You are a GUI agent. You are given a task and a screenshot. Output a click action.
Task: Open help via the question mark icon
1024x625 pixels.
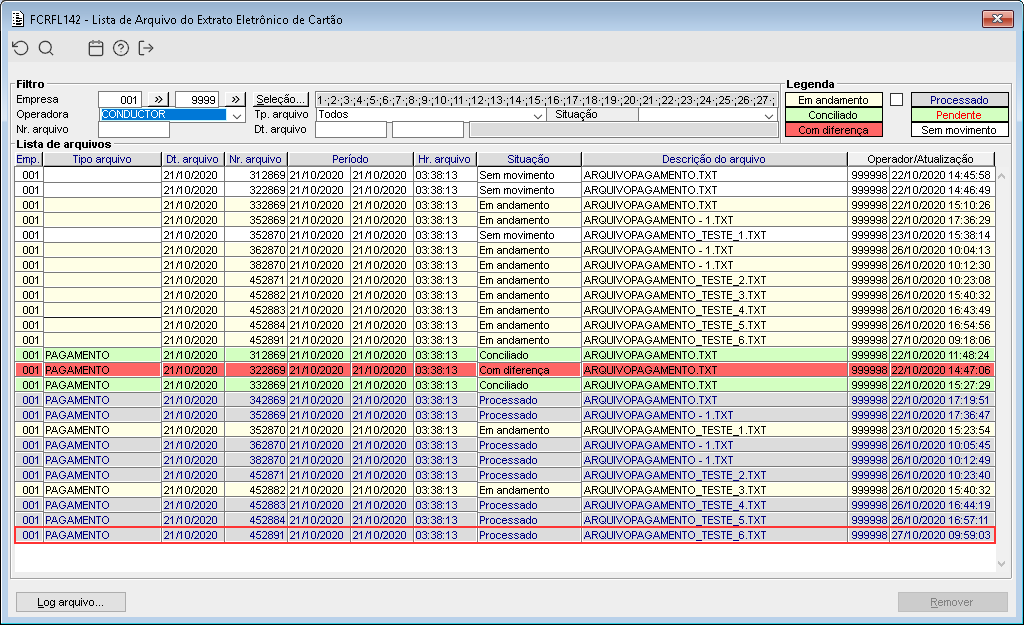121,48
